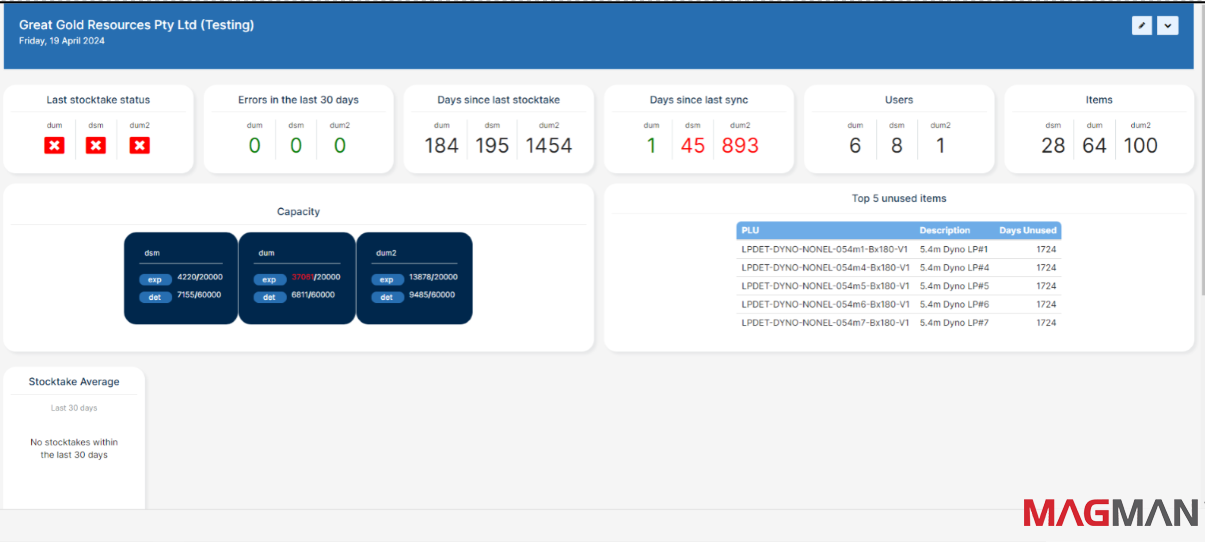Click the red 45 days since sync value

[x=693, y=146]
